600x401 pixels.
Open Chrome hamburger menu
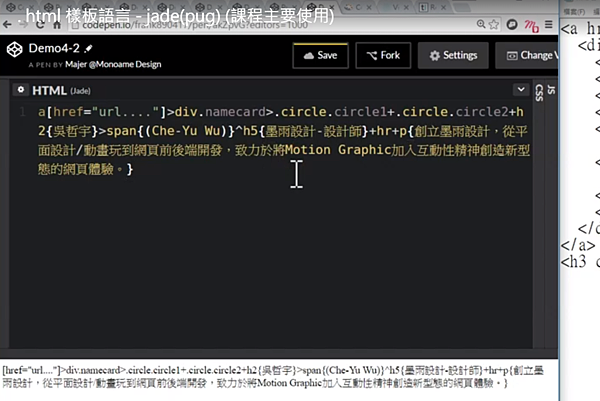click(x=548, y=24)
